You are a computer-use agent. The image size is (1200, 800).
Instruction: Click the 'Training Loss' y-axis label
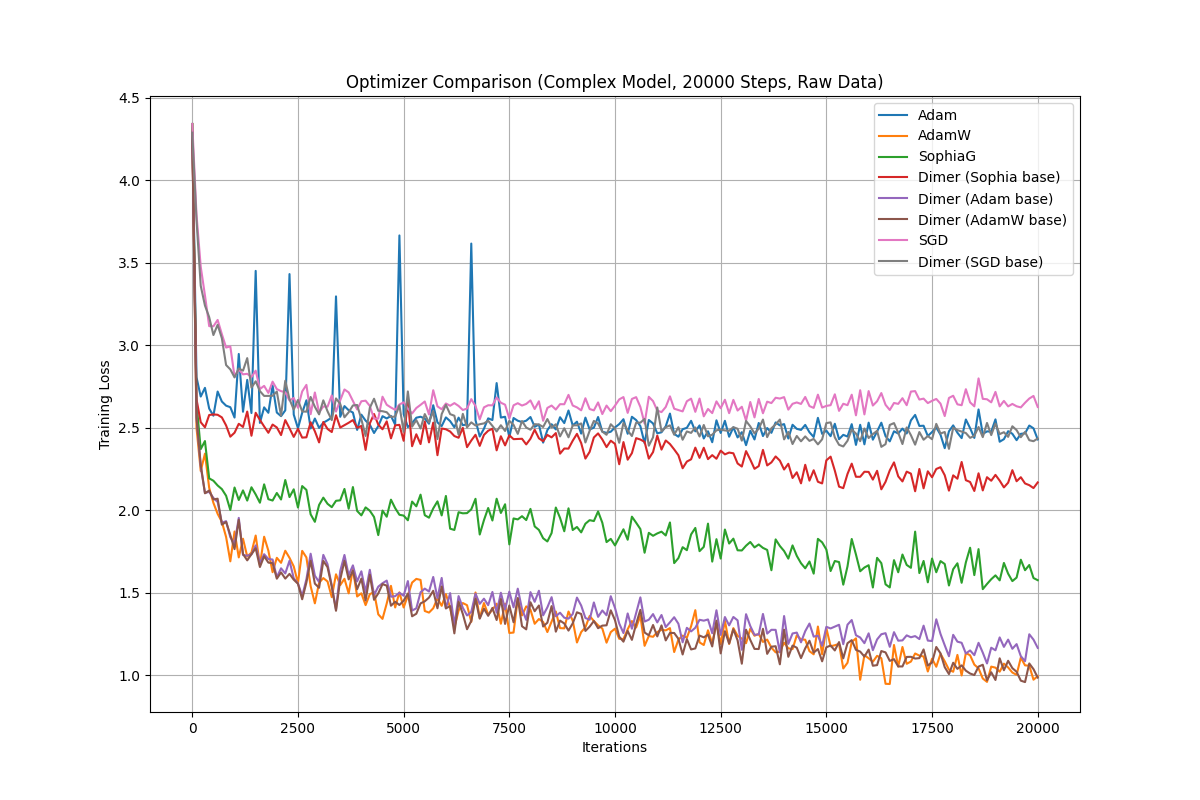click(105, 404)
